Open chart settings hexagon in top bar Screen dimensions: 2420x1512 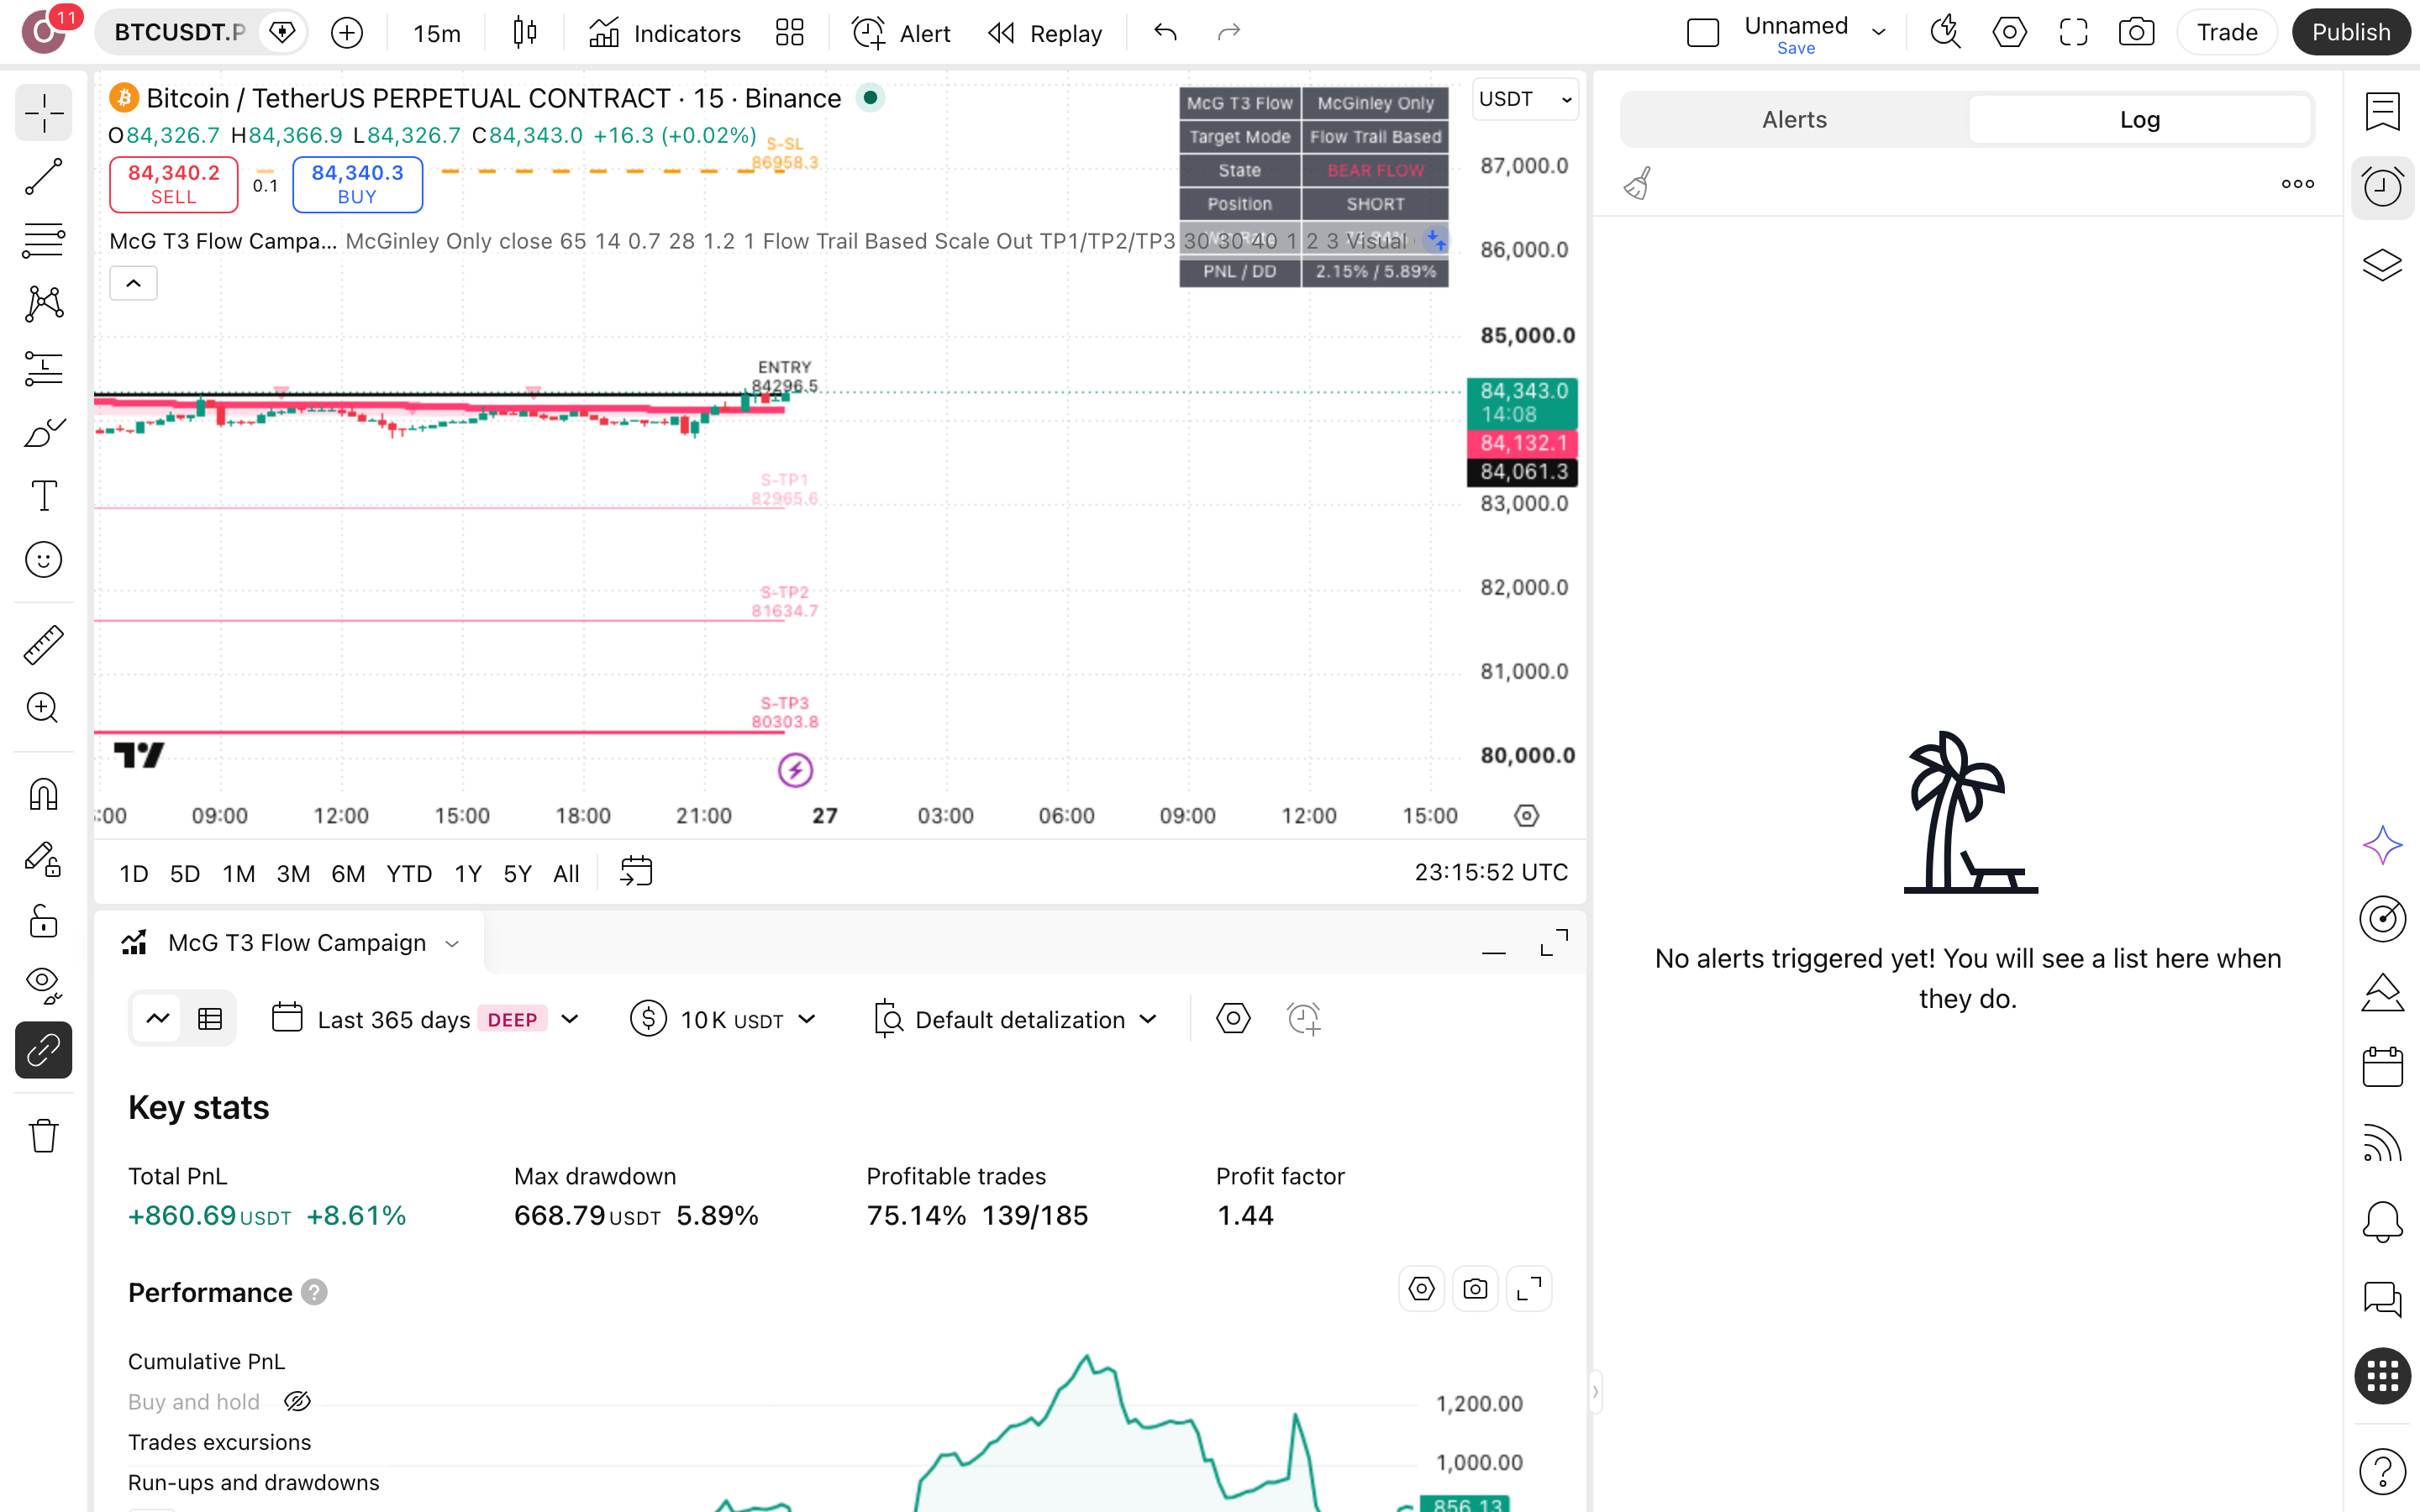tap(2009, 33)
